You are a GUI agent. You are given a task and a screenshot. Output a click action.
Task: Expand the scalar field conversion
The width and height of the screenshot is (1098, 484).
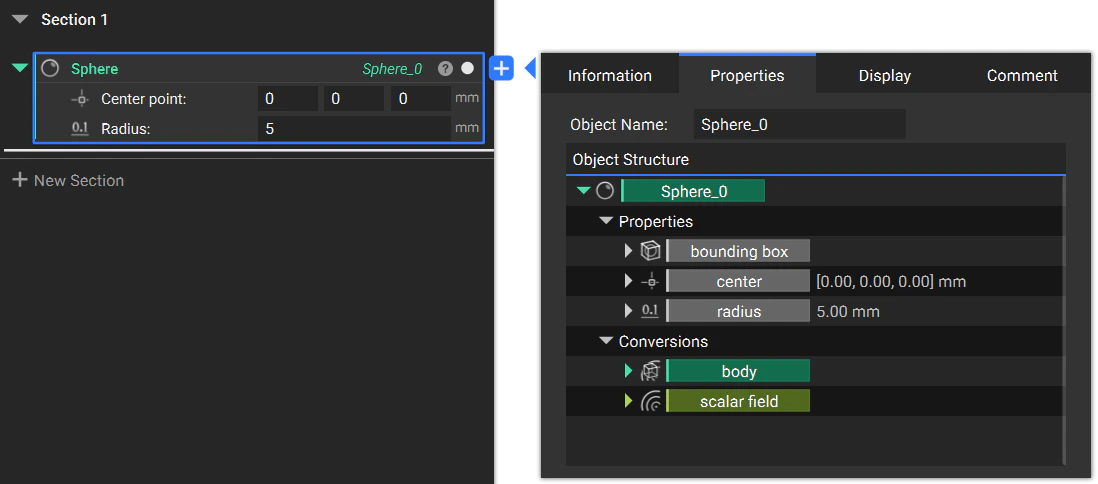[x=628, y=401]
